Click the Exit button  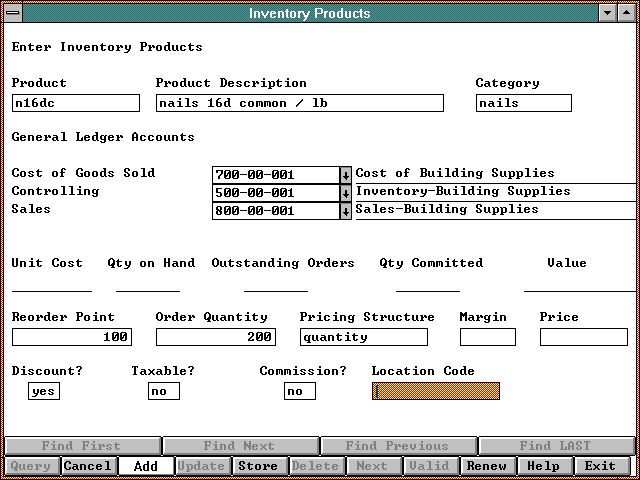[x=600, y=466]
